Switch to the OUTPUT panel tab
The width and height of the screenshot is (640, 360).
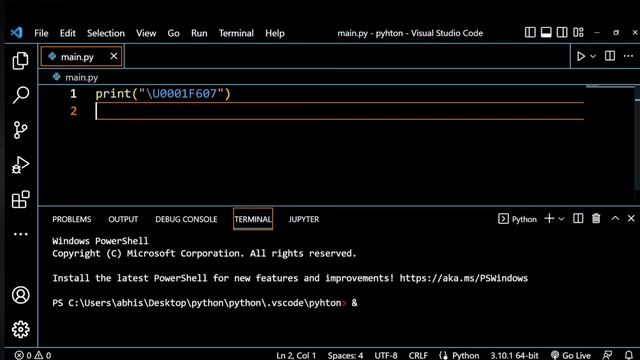[123, 219]
